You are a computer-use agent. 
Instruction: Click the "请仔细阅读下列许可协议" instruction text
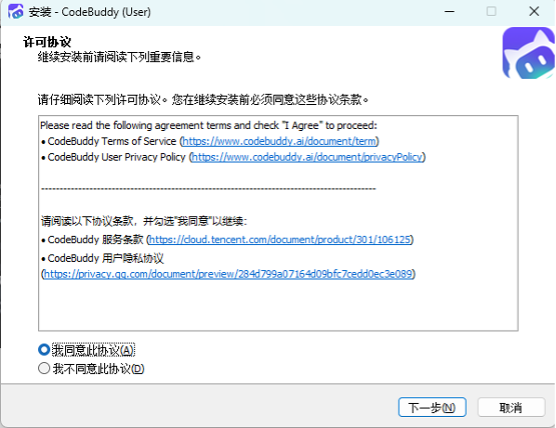[203, 100]
